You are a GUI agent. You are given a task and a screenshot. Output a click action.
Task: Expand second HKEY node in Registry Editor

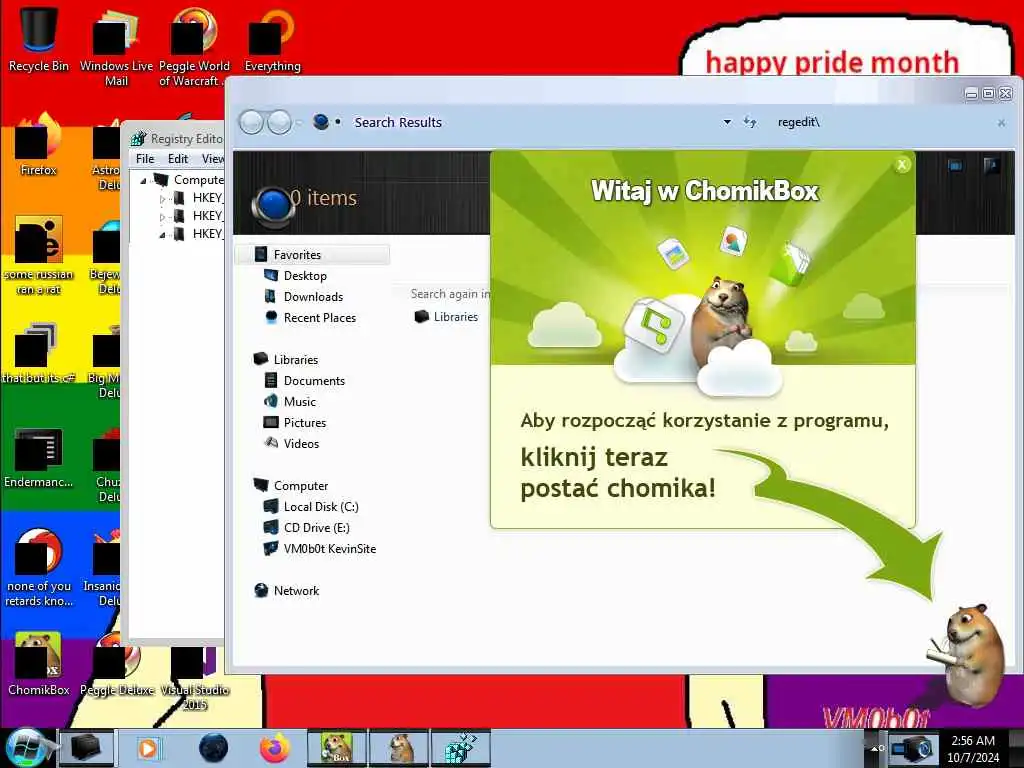(163, 216)
